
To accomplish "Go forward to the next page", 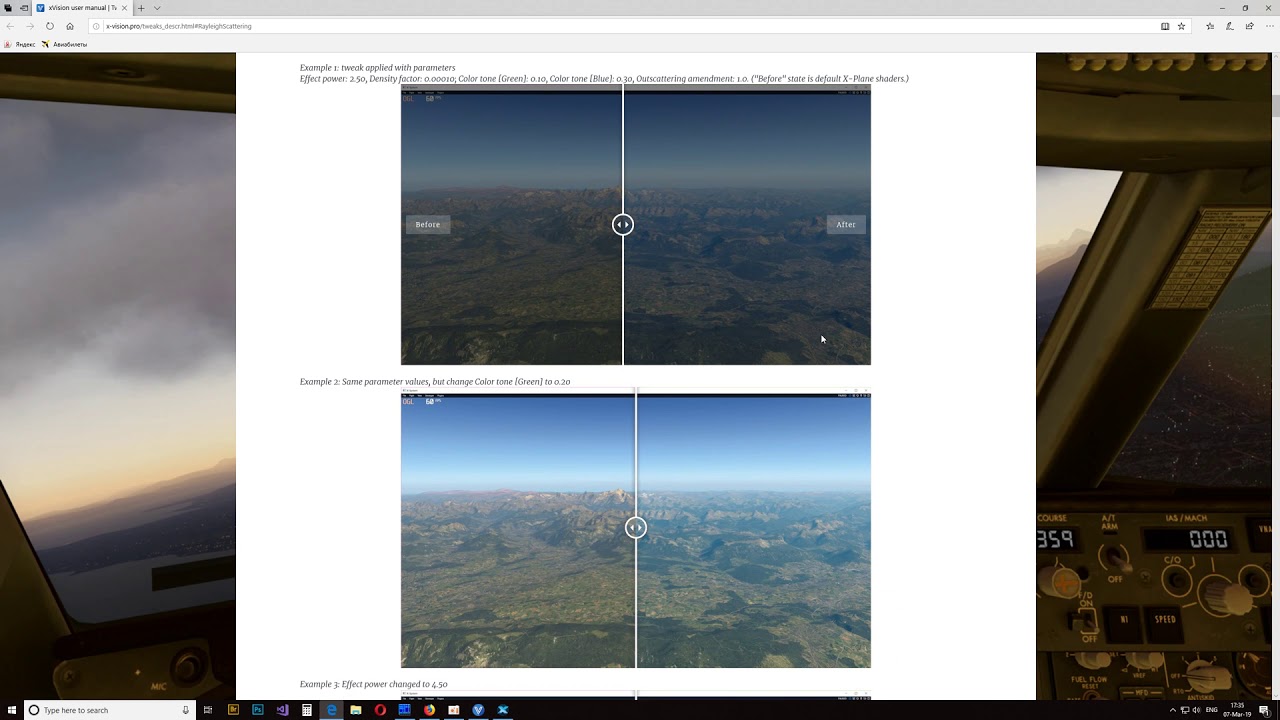I will [x=29, y=26].
